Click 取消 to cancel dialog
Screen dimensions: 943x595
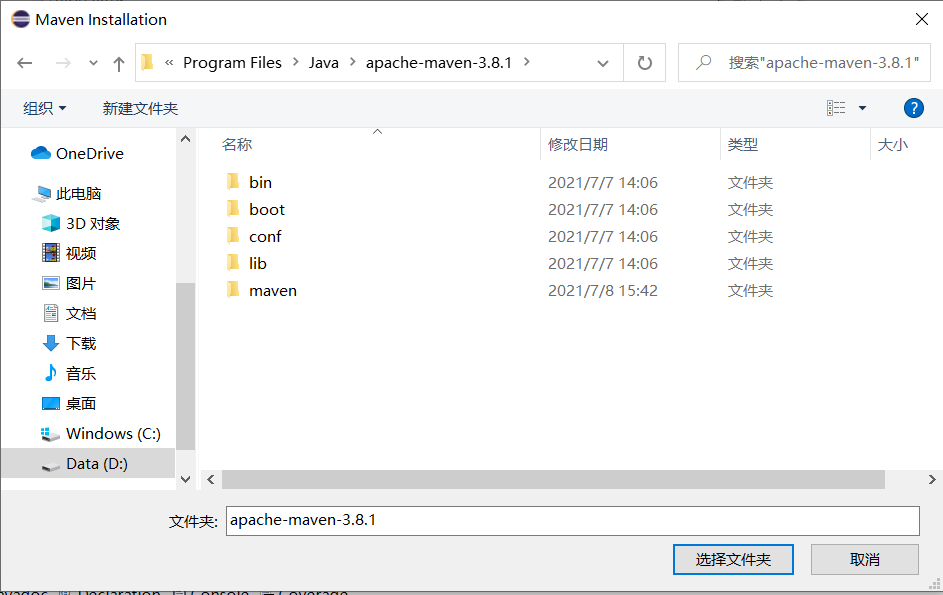point(865,560)
